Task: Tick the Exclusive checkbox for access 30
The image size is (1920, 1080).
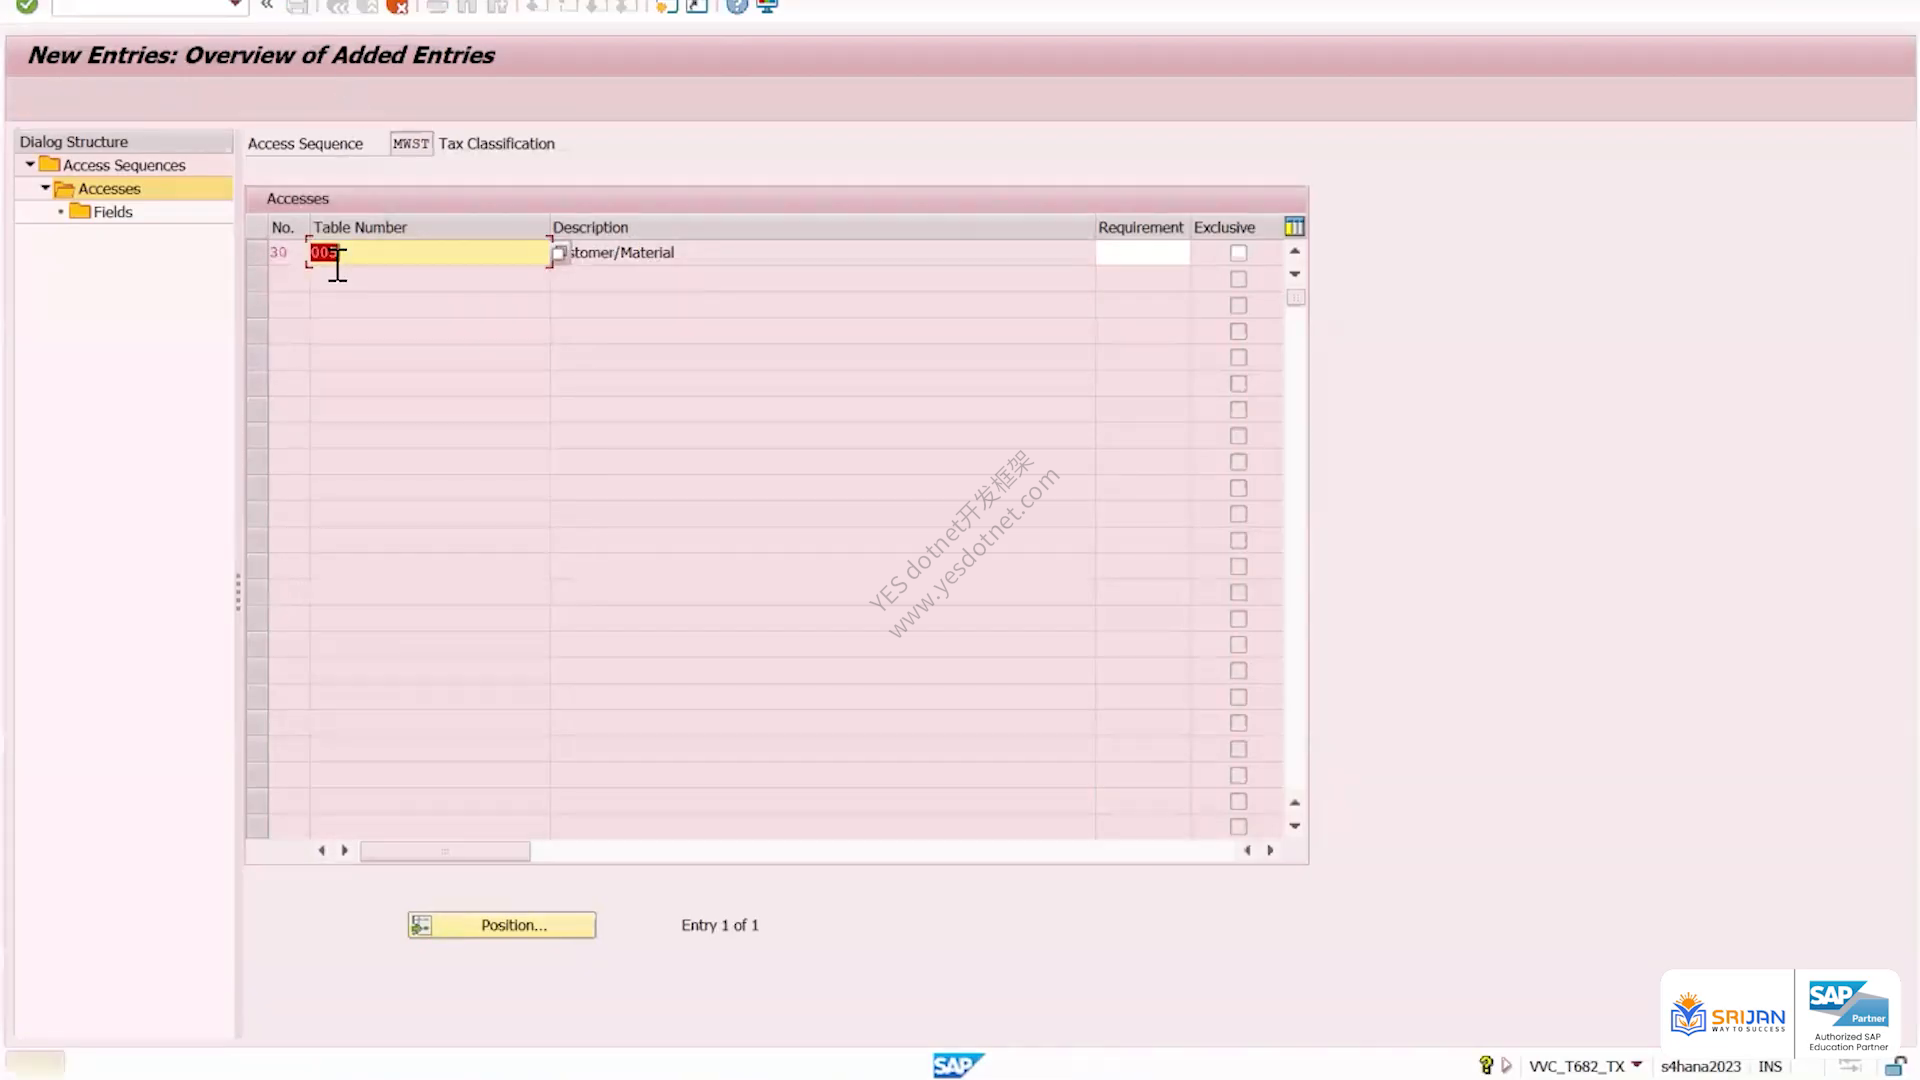Action: tap(1238, 253)
